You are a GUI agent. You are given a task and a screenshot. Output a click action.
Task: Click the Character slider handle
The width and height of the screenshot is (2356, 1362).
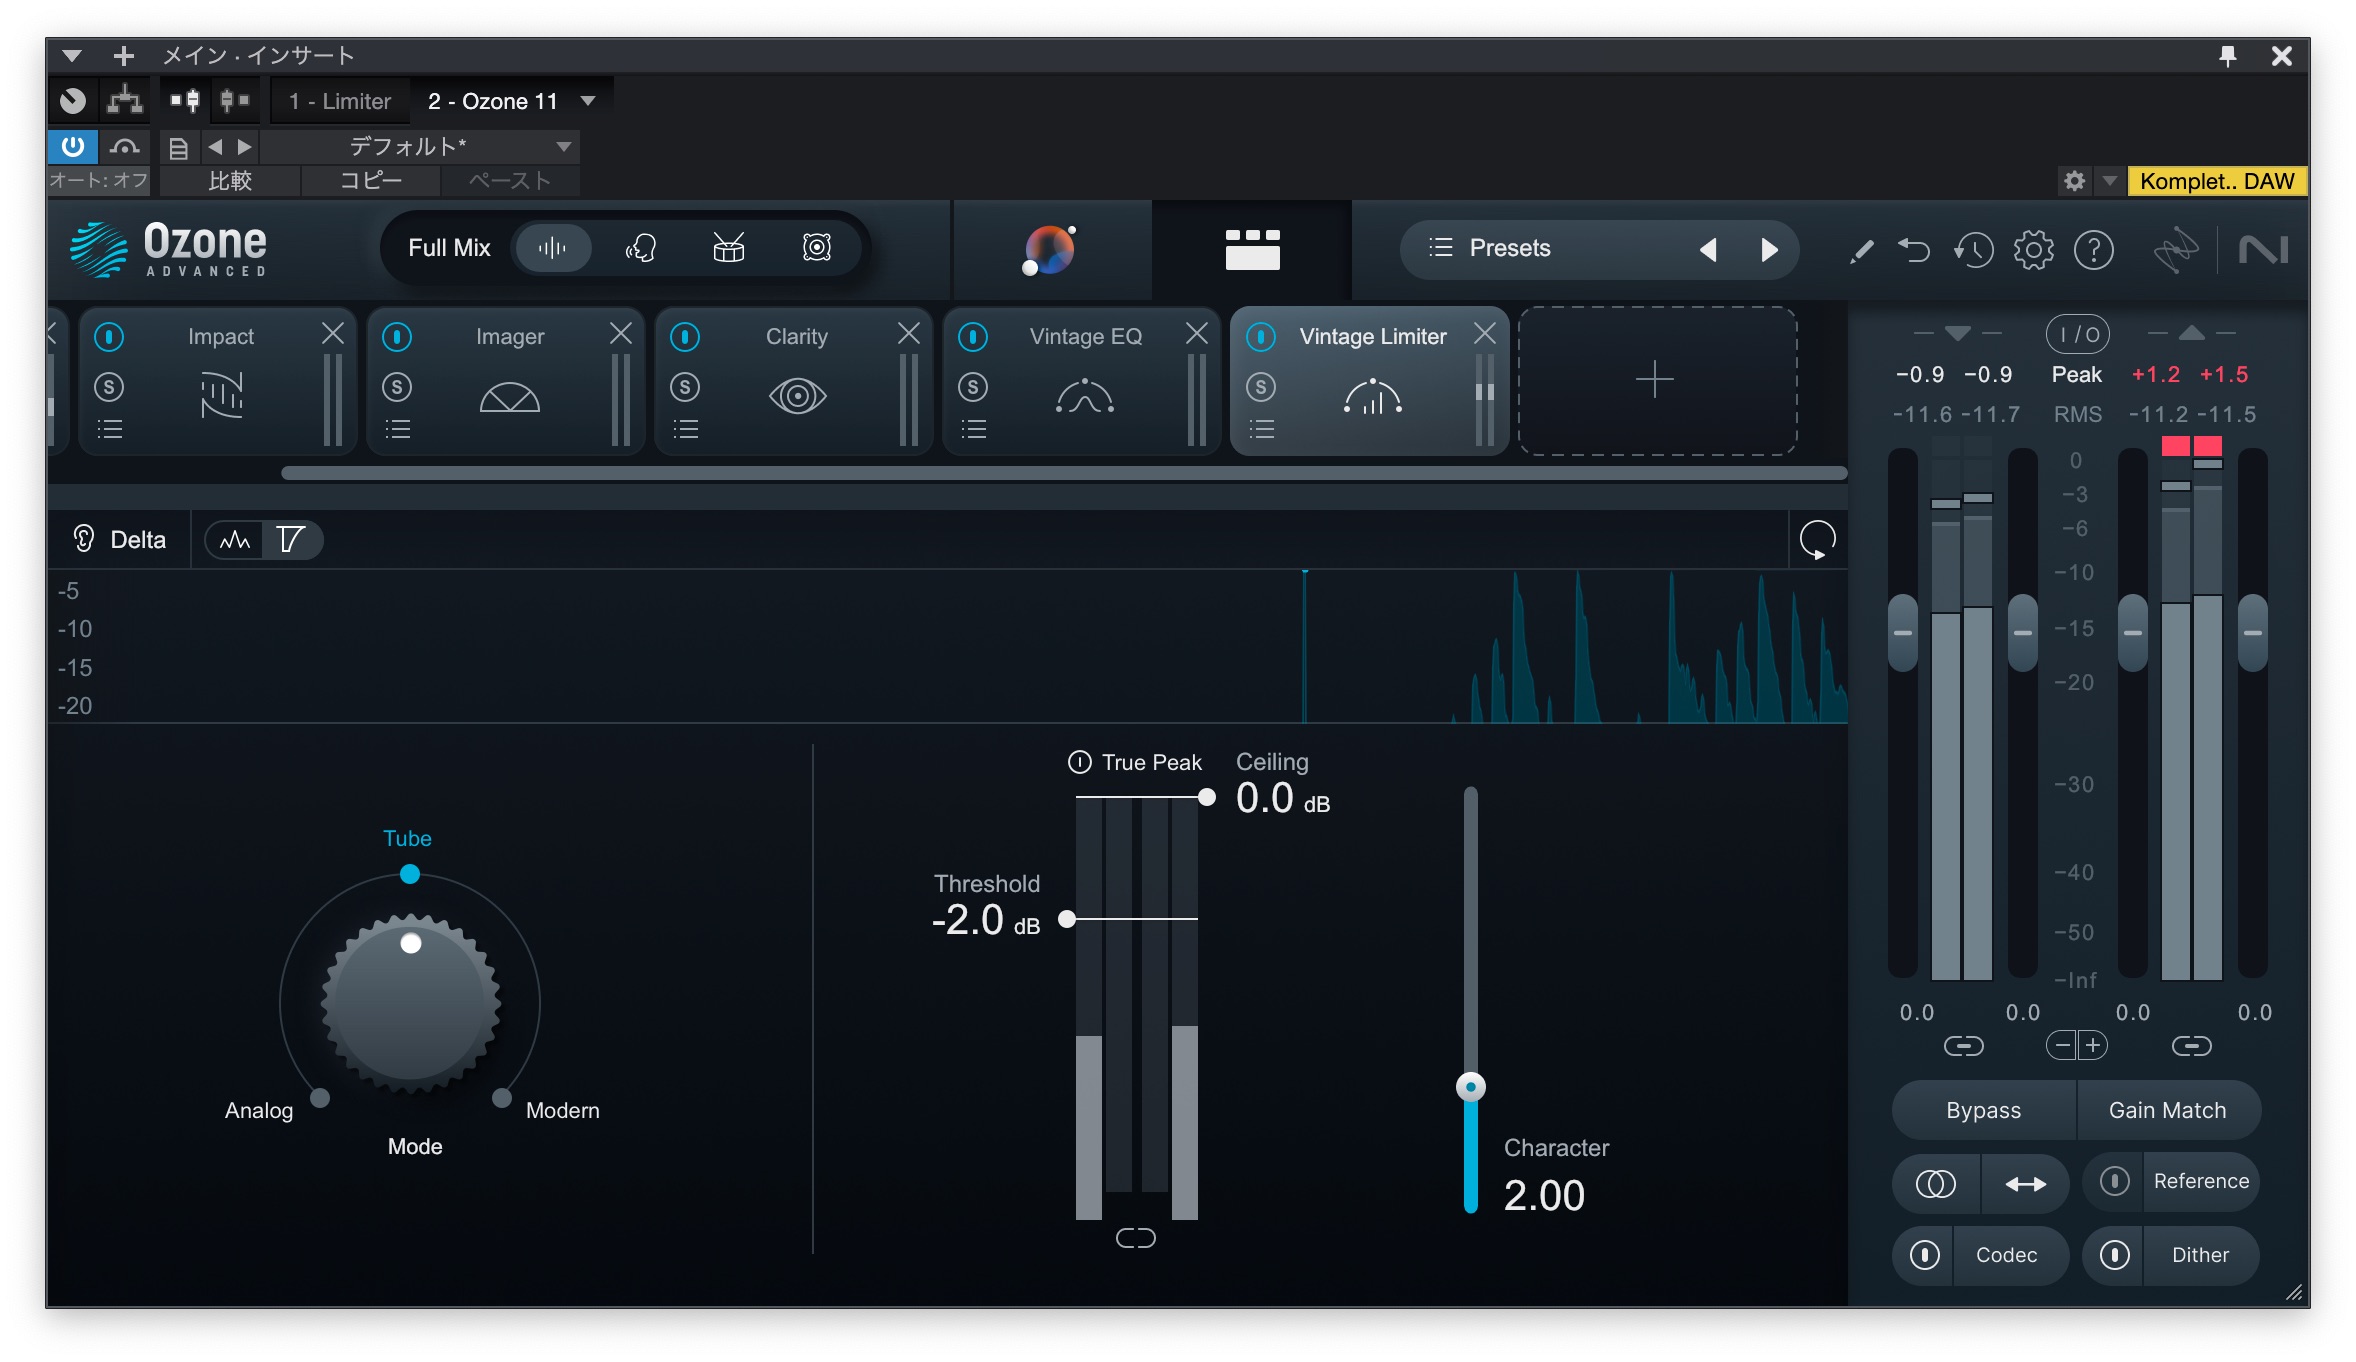click(1470, 1087)
